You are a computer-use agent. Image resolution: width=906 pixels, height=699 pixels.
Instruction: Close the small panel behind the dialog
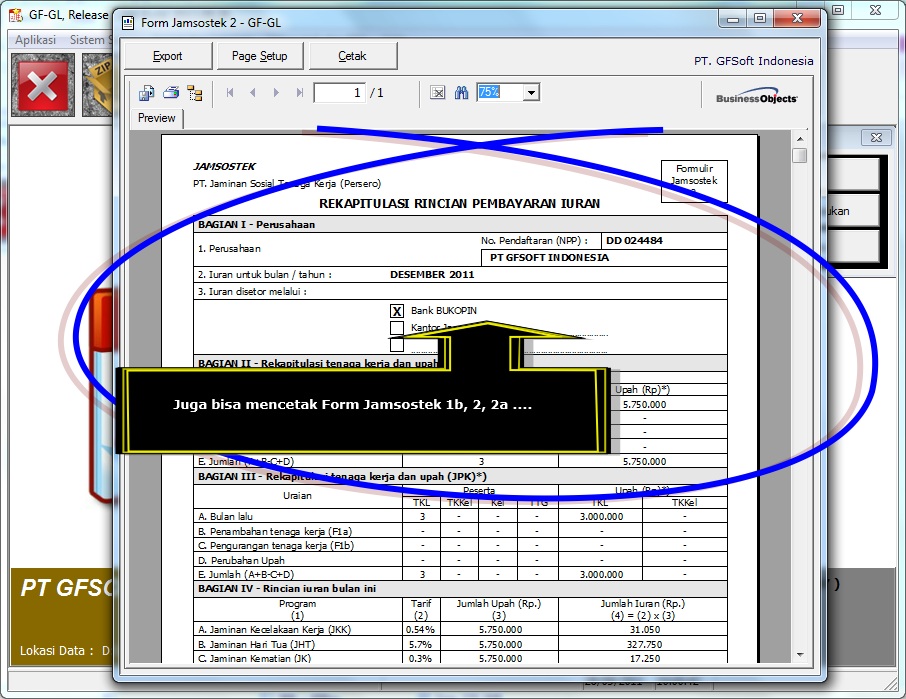[876, 137]
